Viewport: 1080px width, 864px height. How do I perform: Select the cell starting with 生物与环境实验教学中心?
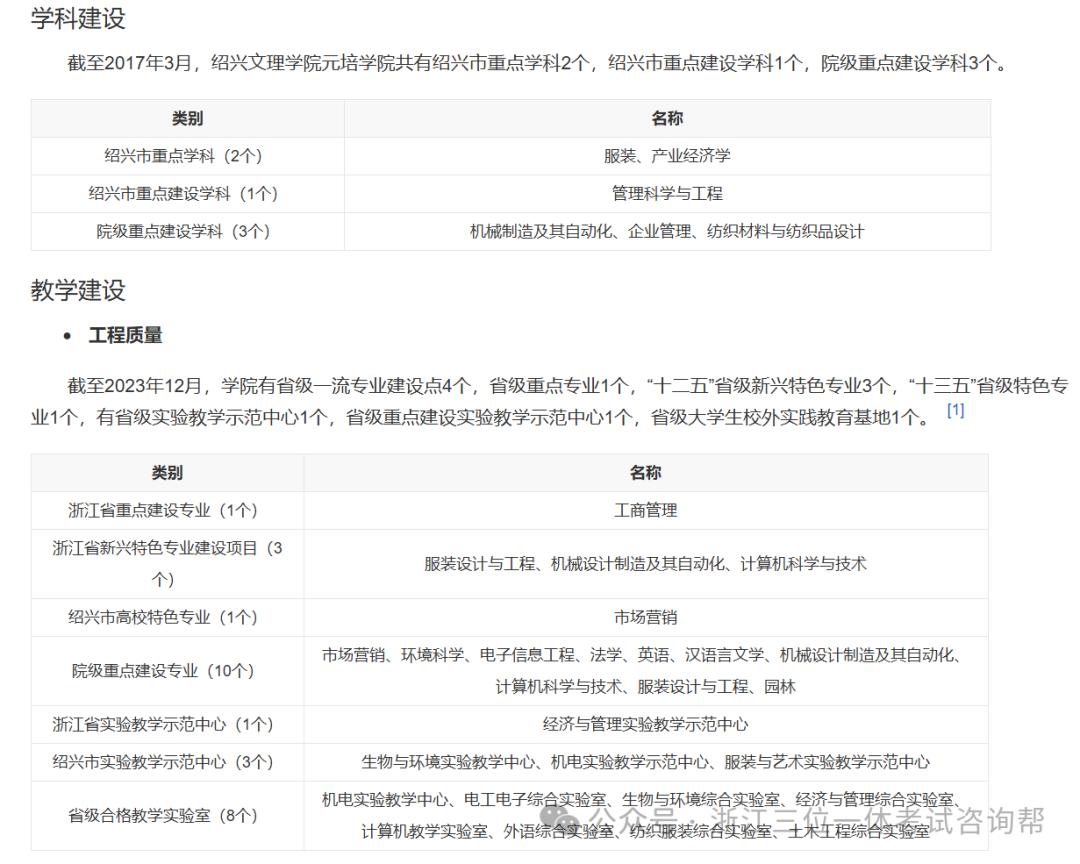[x=646, y=762]
